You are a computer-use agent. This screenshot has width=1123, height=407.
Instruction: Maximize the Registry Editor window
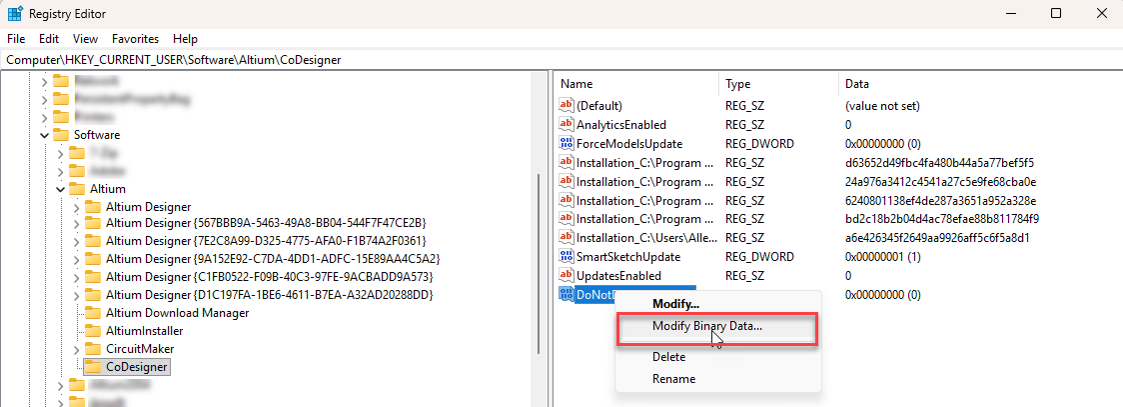pos(1056,13)
